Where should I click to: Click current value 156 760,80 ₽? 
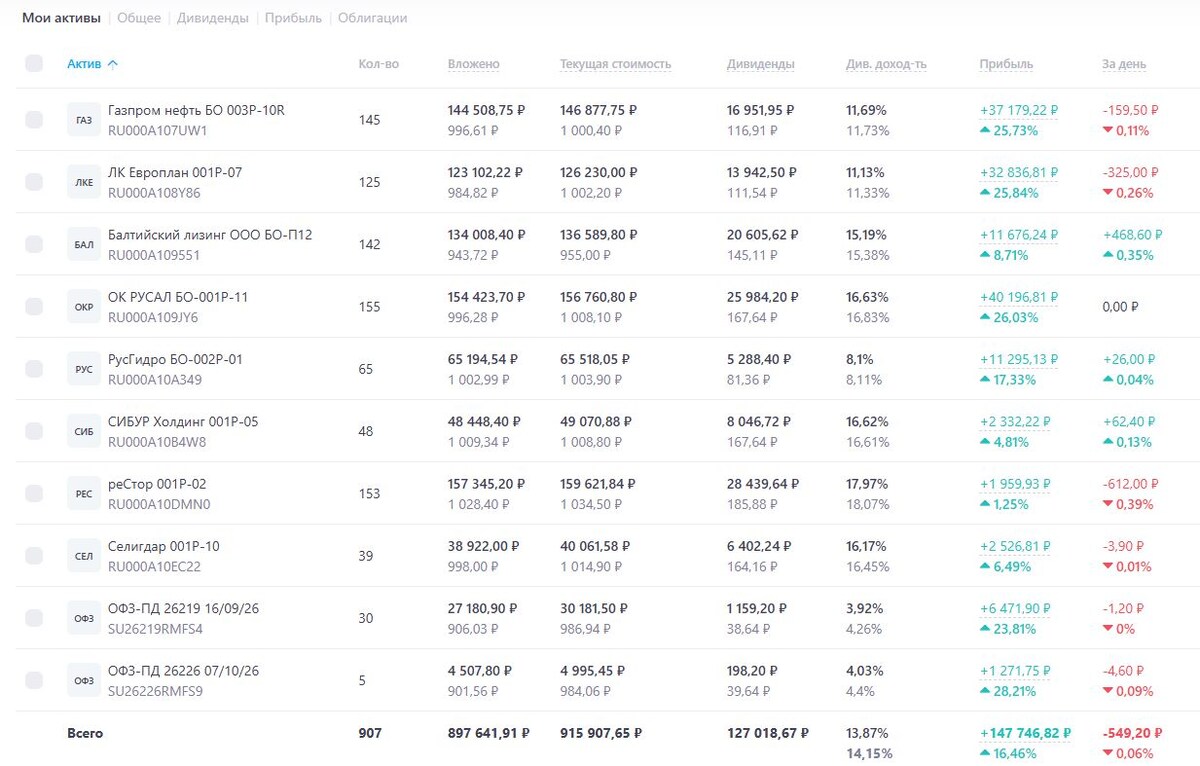(x=599, y=297)
